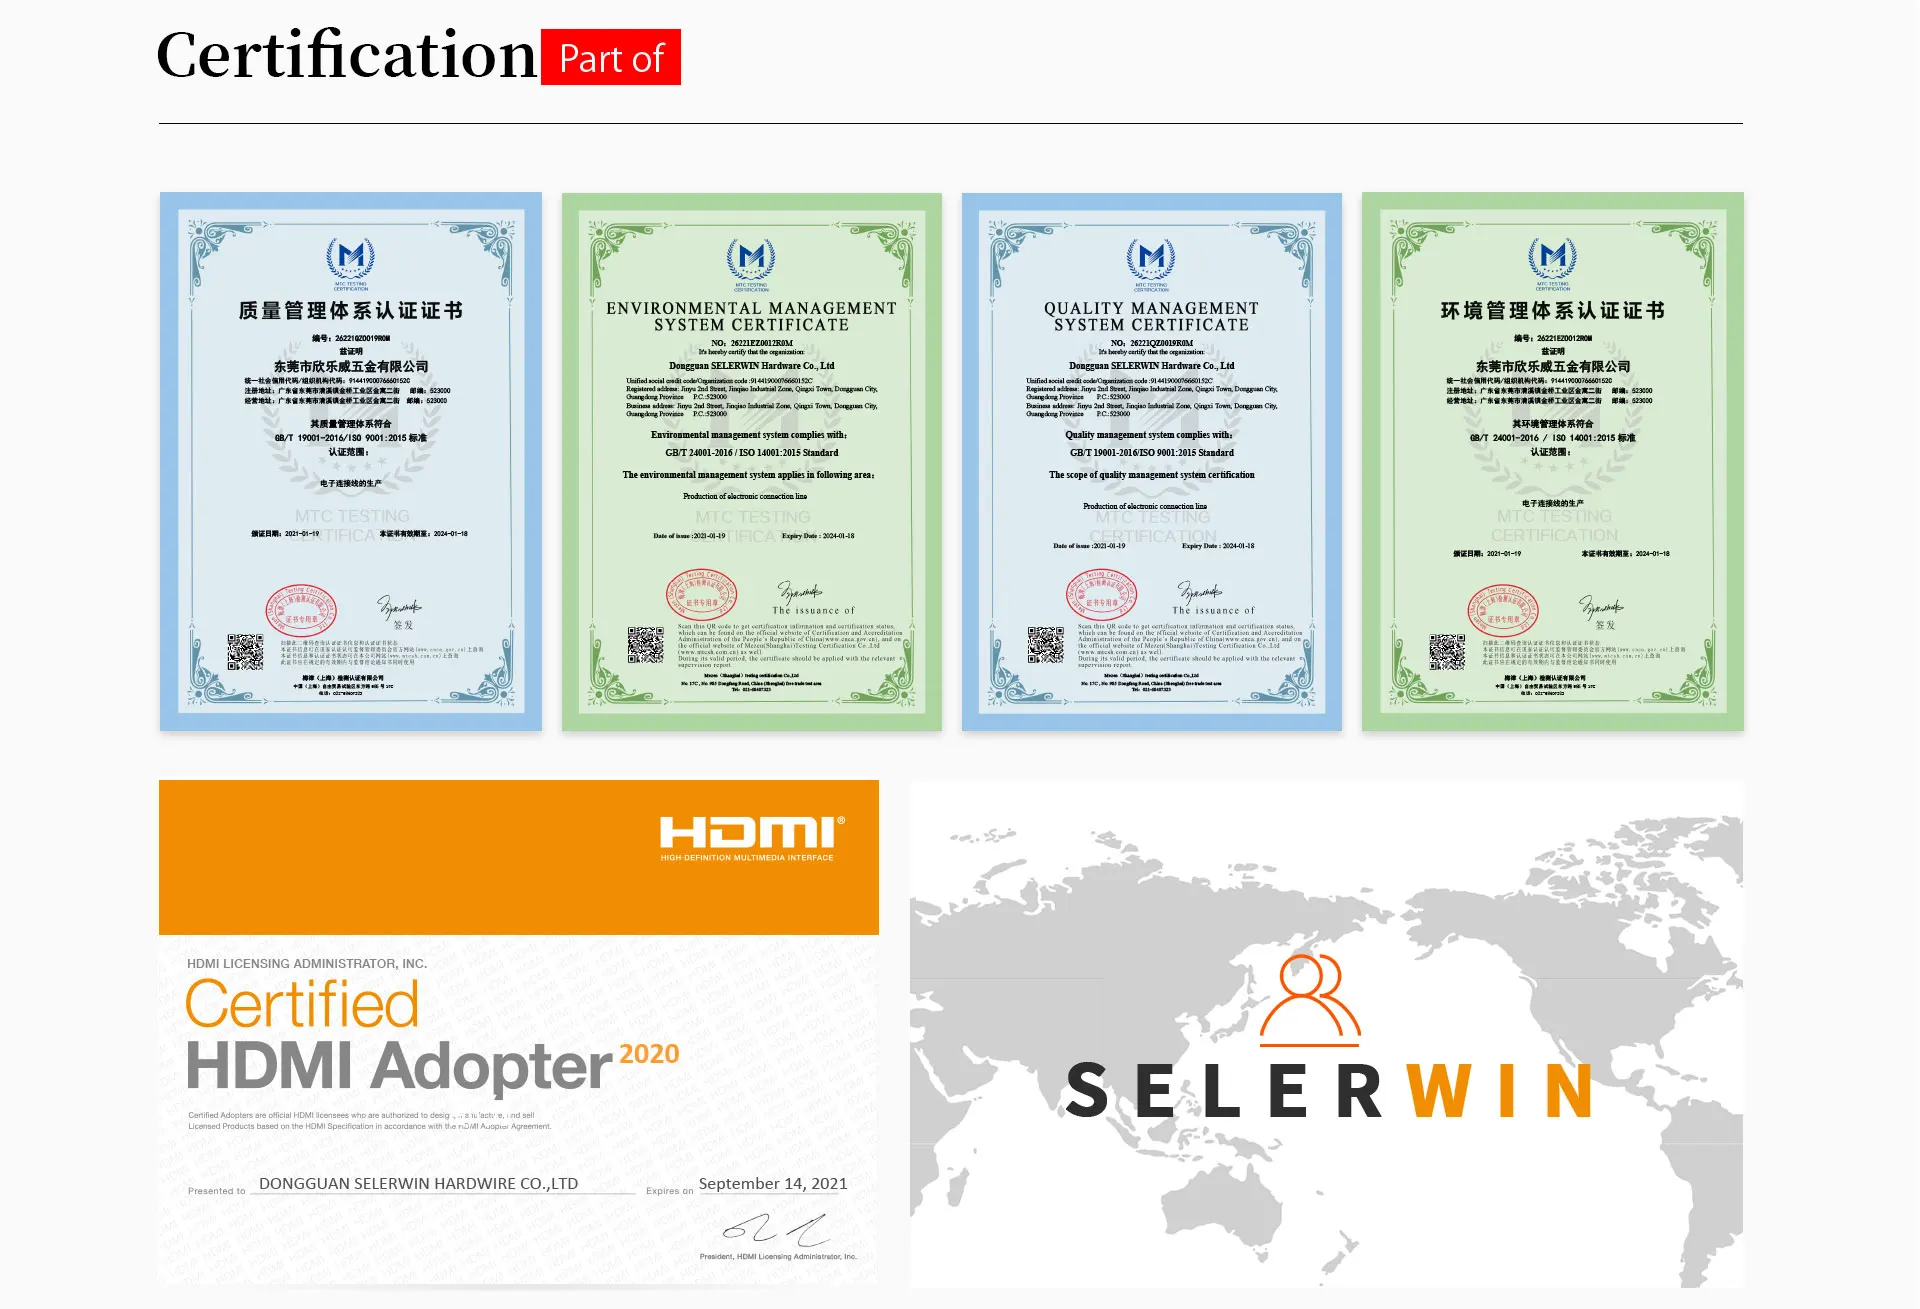Click the "ENVIRONMENTAL MANAGEMENT SYSTEM CERTIFICATE" title

click(x=752, y=317)
